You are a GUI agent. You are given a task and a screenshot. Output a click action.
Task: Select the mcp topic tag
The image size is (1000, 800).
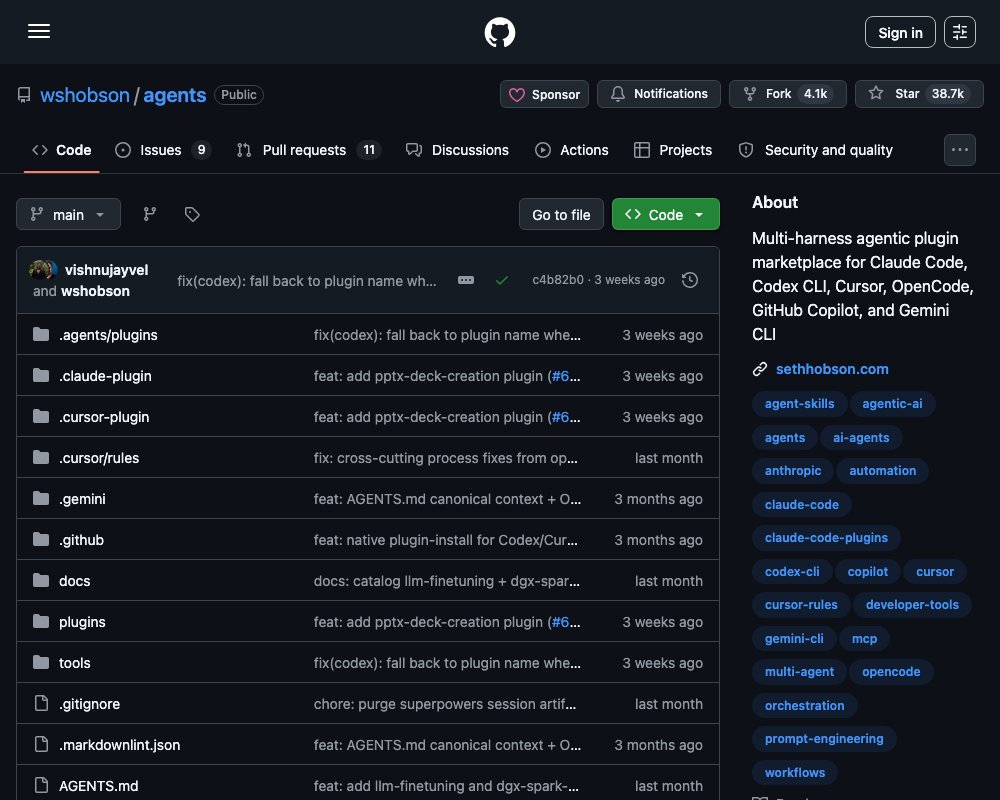(864, 639)
